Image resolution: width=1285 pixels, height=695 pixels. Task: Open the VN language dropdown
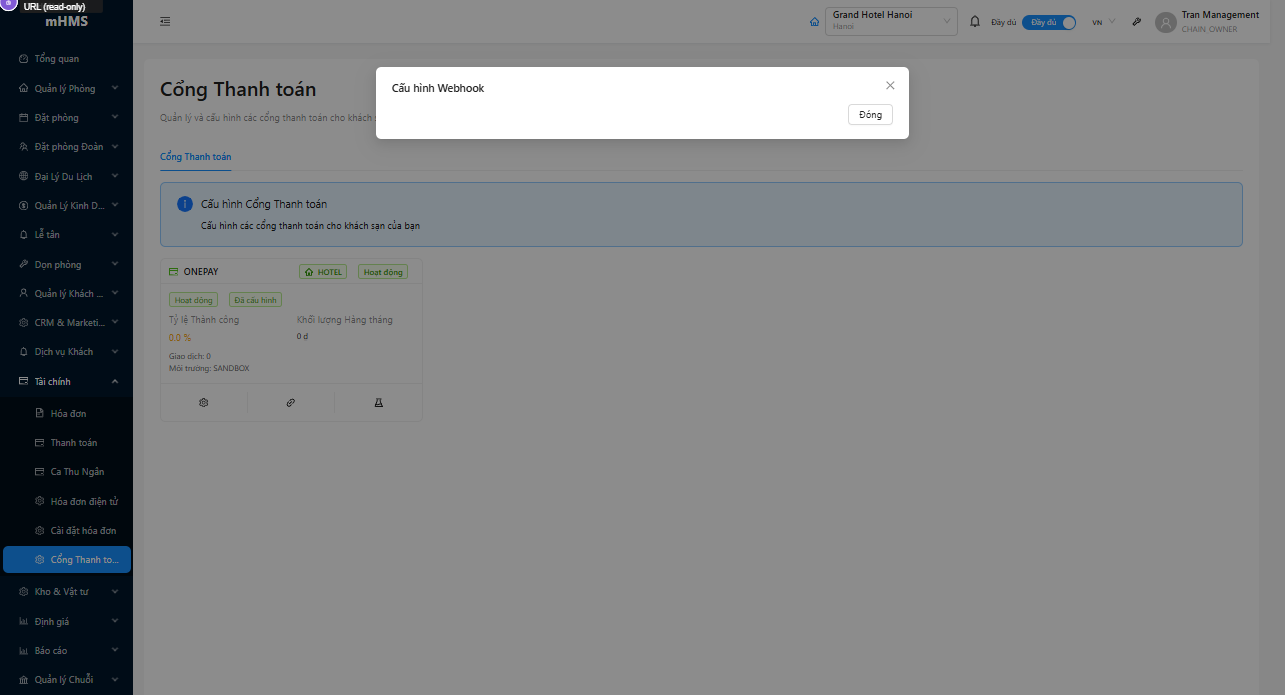[1100, 20]
